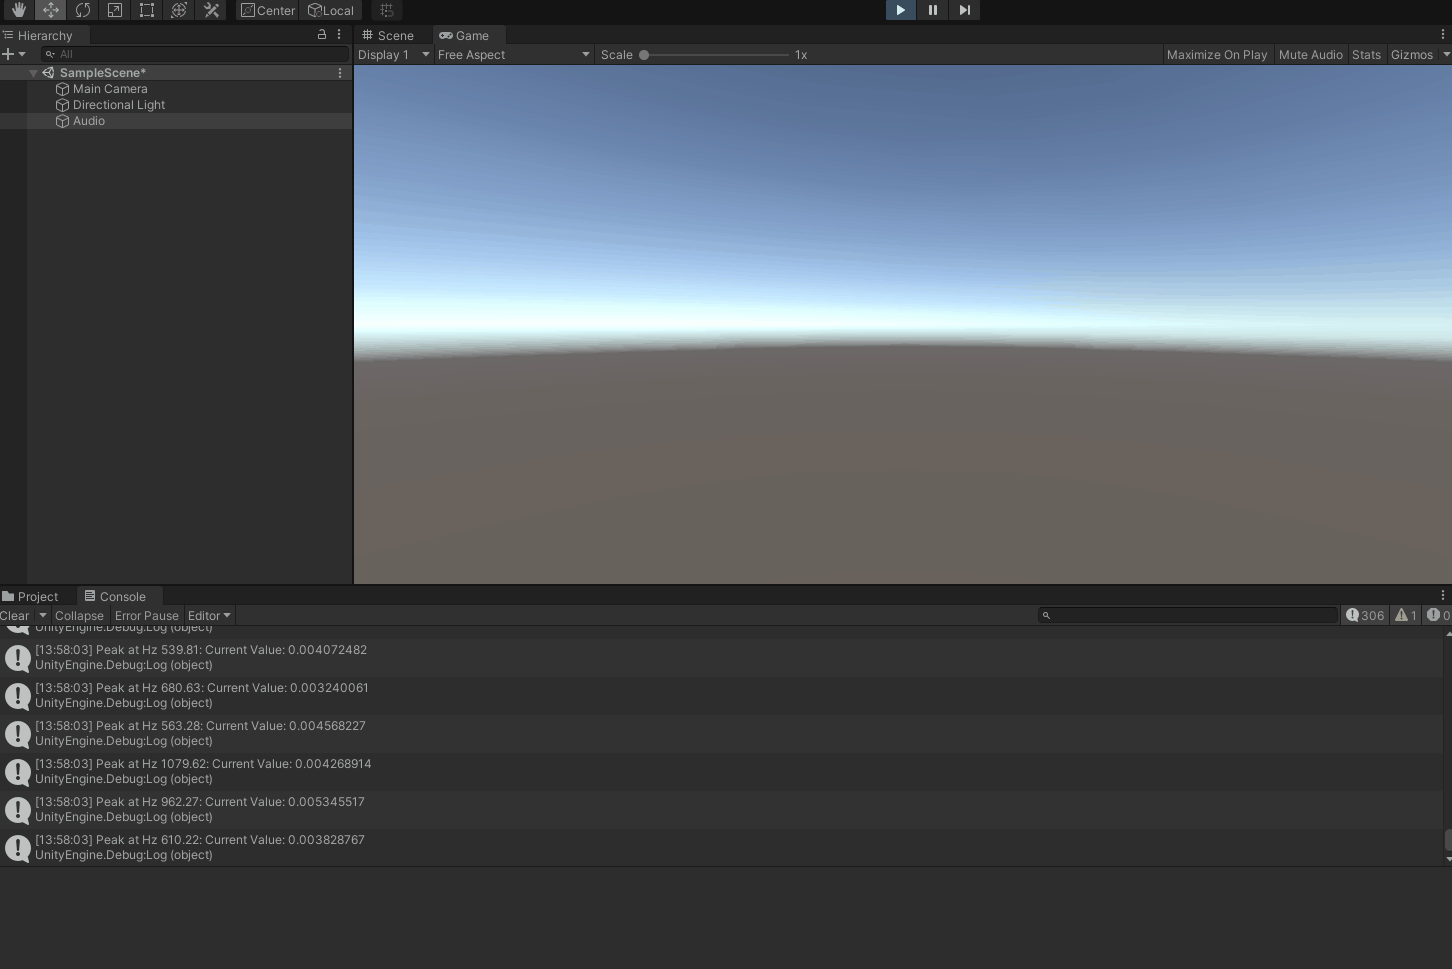Switch to the Game tab
Image resolution: width=1452 pixels, height=969 pixels.
pyautogui.click(x=465, y=35)
